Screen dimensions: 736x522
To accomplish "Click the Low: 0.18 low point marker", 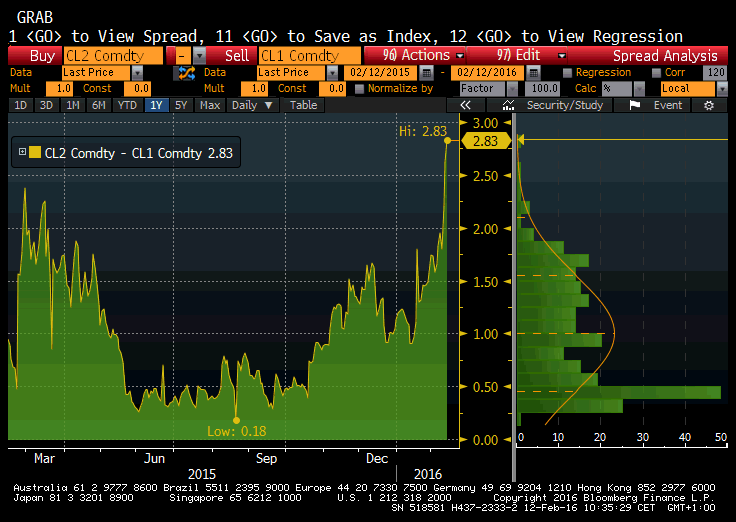I will pyautogui.click(x=237, y=420).
